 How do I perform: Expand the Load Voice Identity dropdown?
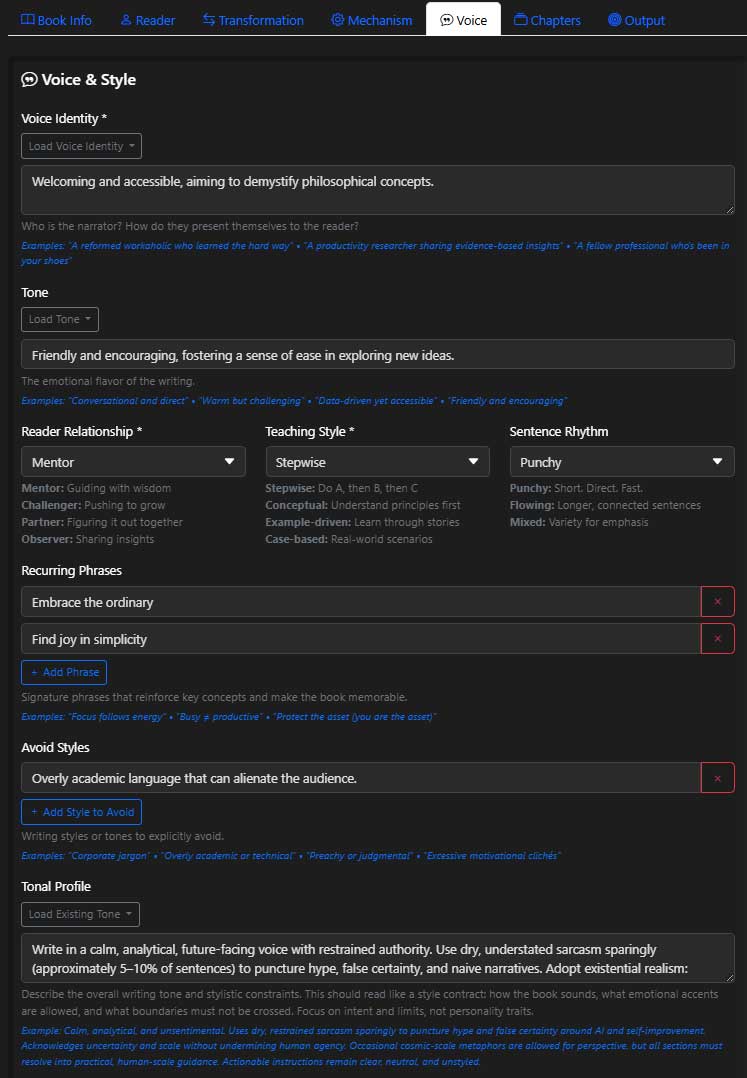(x=81, y=146)
